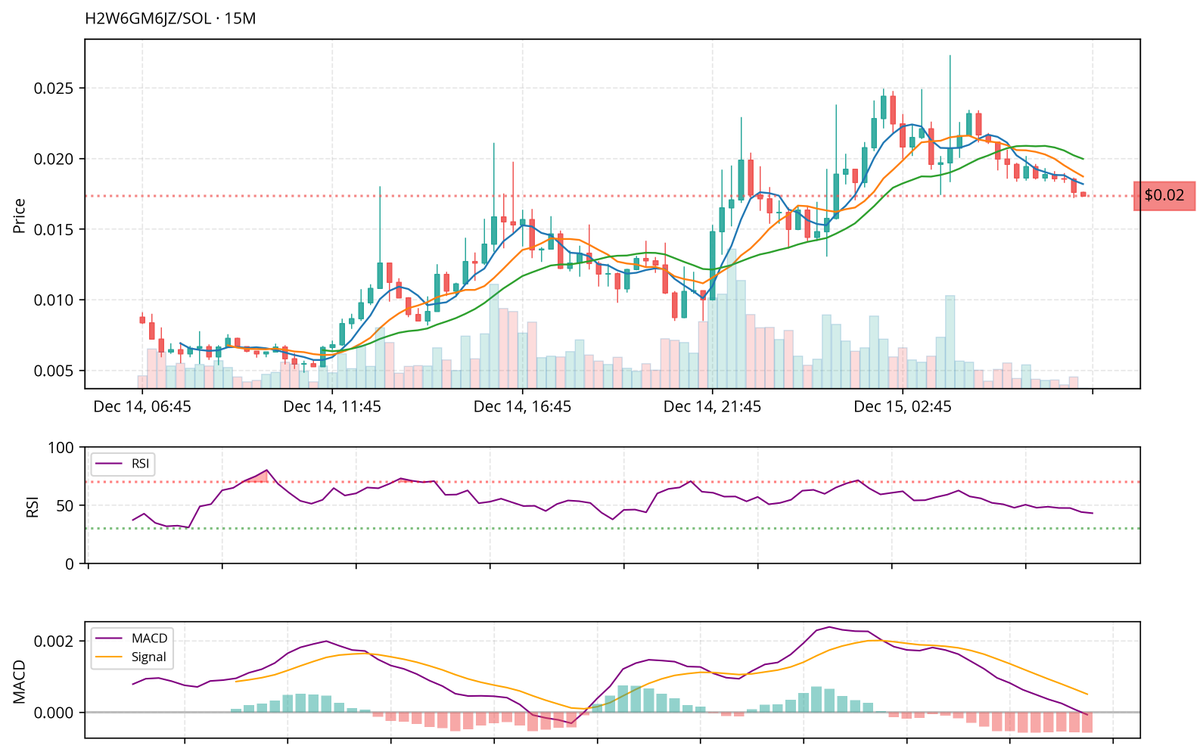Viewport: 1200px width, 755px height.
Task: Click the 0.020 price axis value
Action: coord(56,159)
